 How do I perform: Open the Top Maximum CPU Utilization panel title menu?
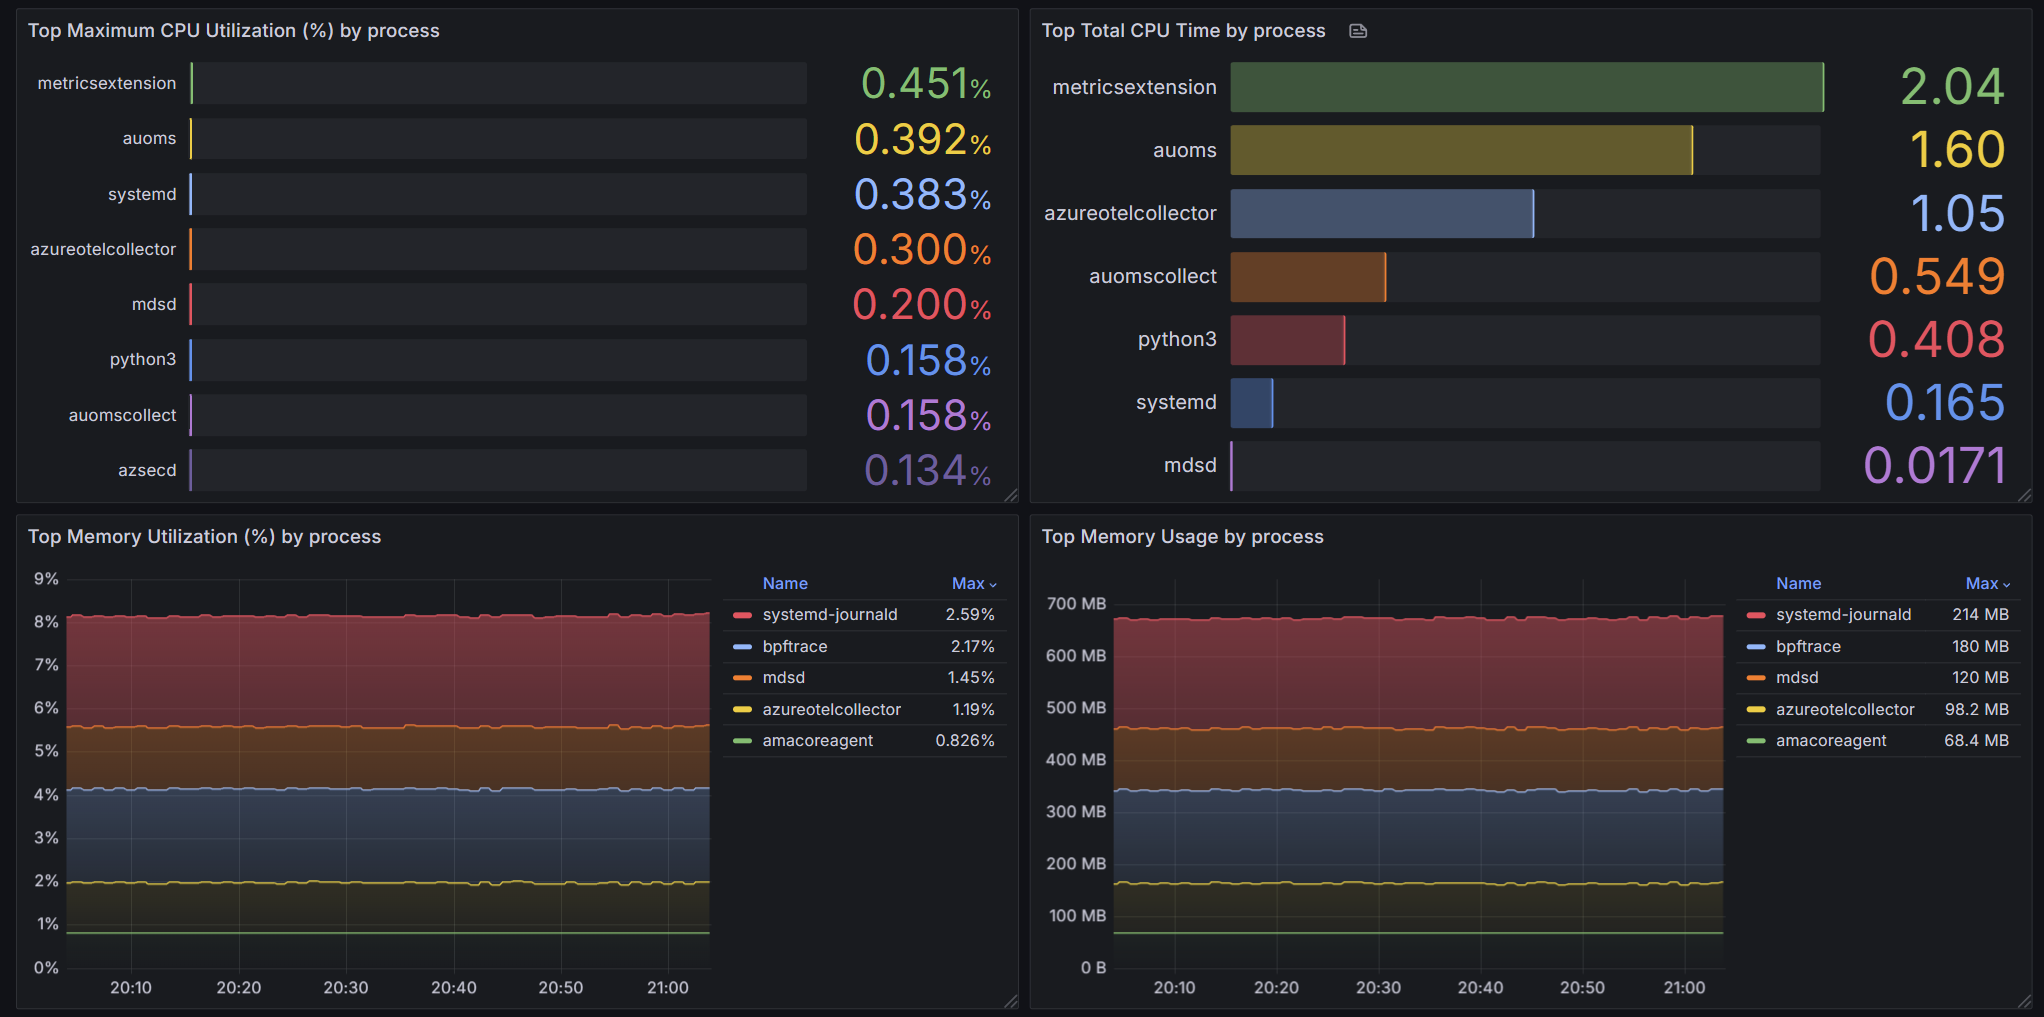tap(233, 31)
